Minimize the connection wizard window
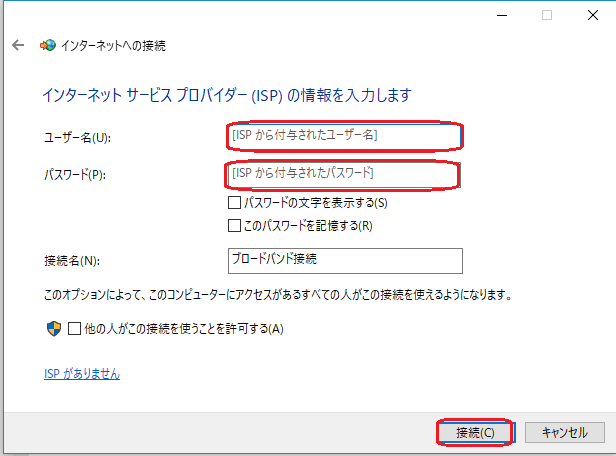Viewport: 616px width, 456px height. click(502, 15)
